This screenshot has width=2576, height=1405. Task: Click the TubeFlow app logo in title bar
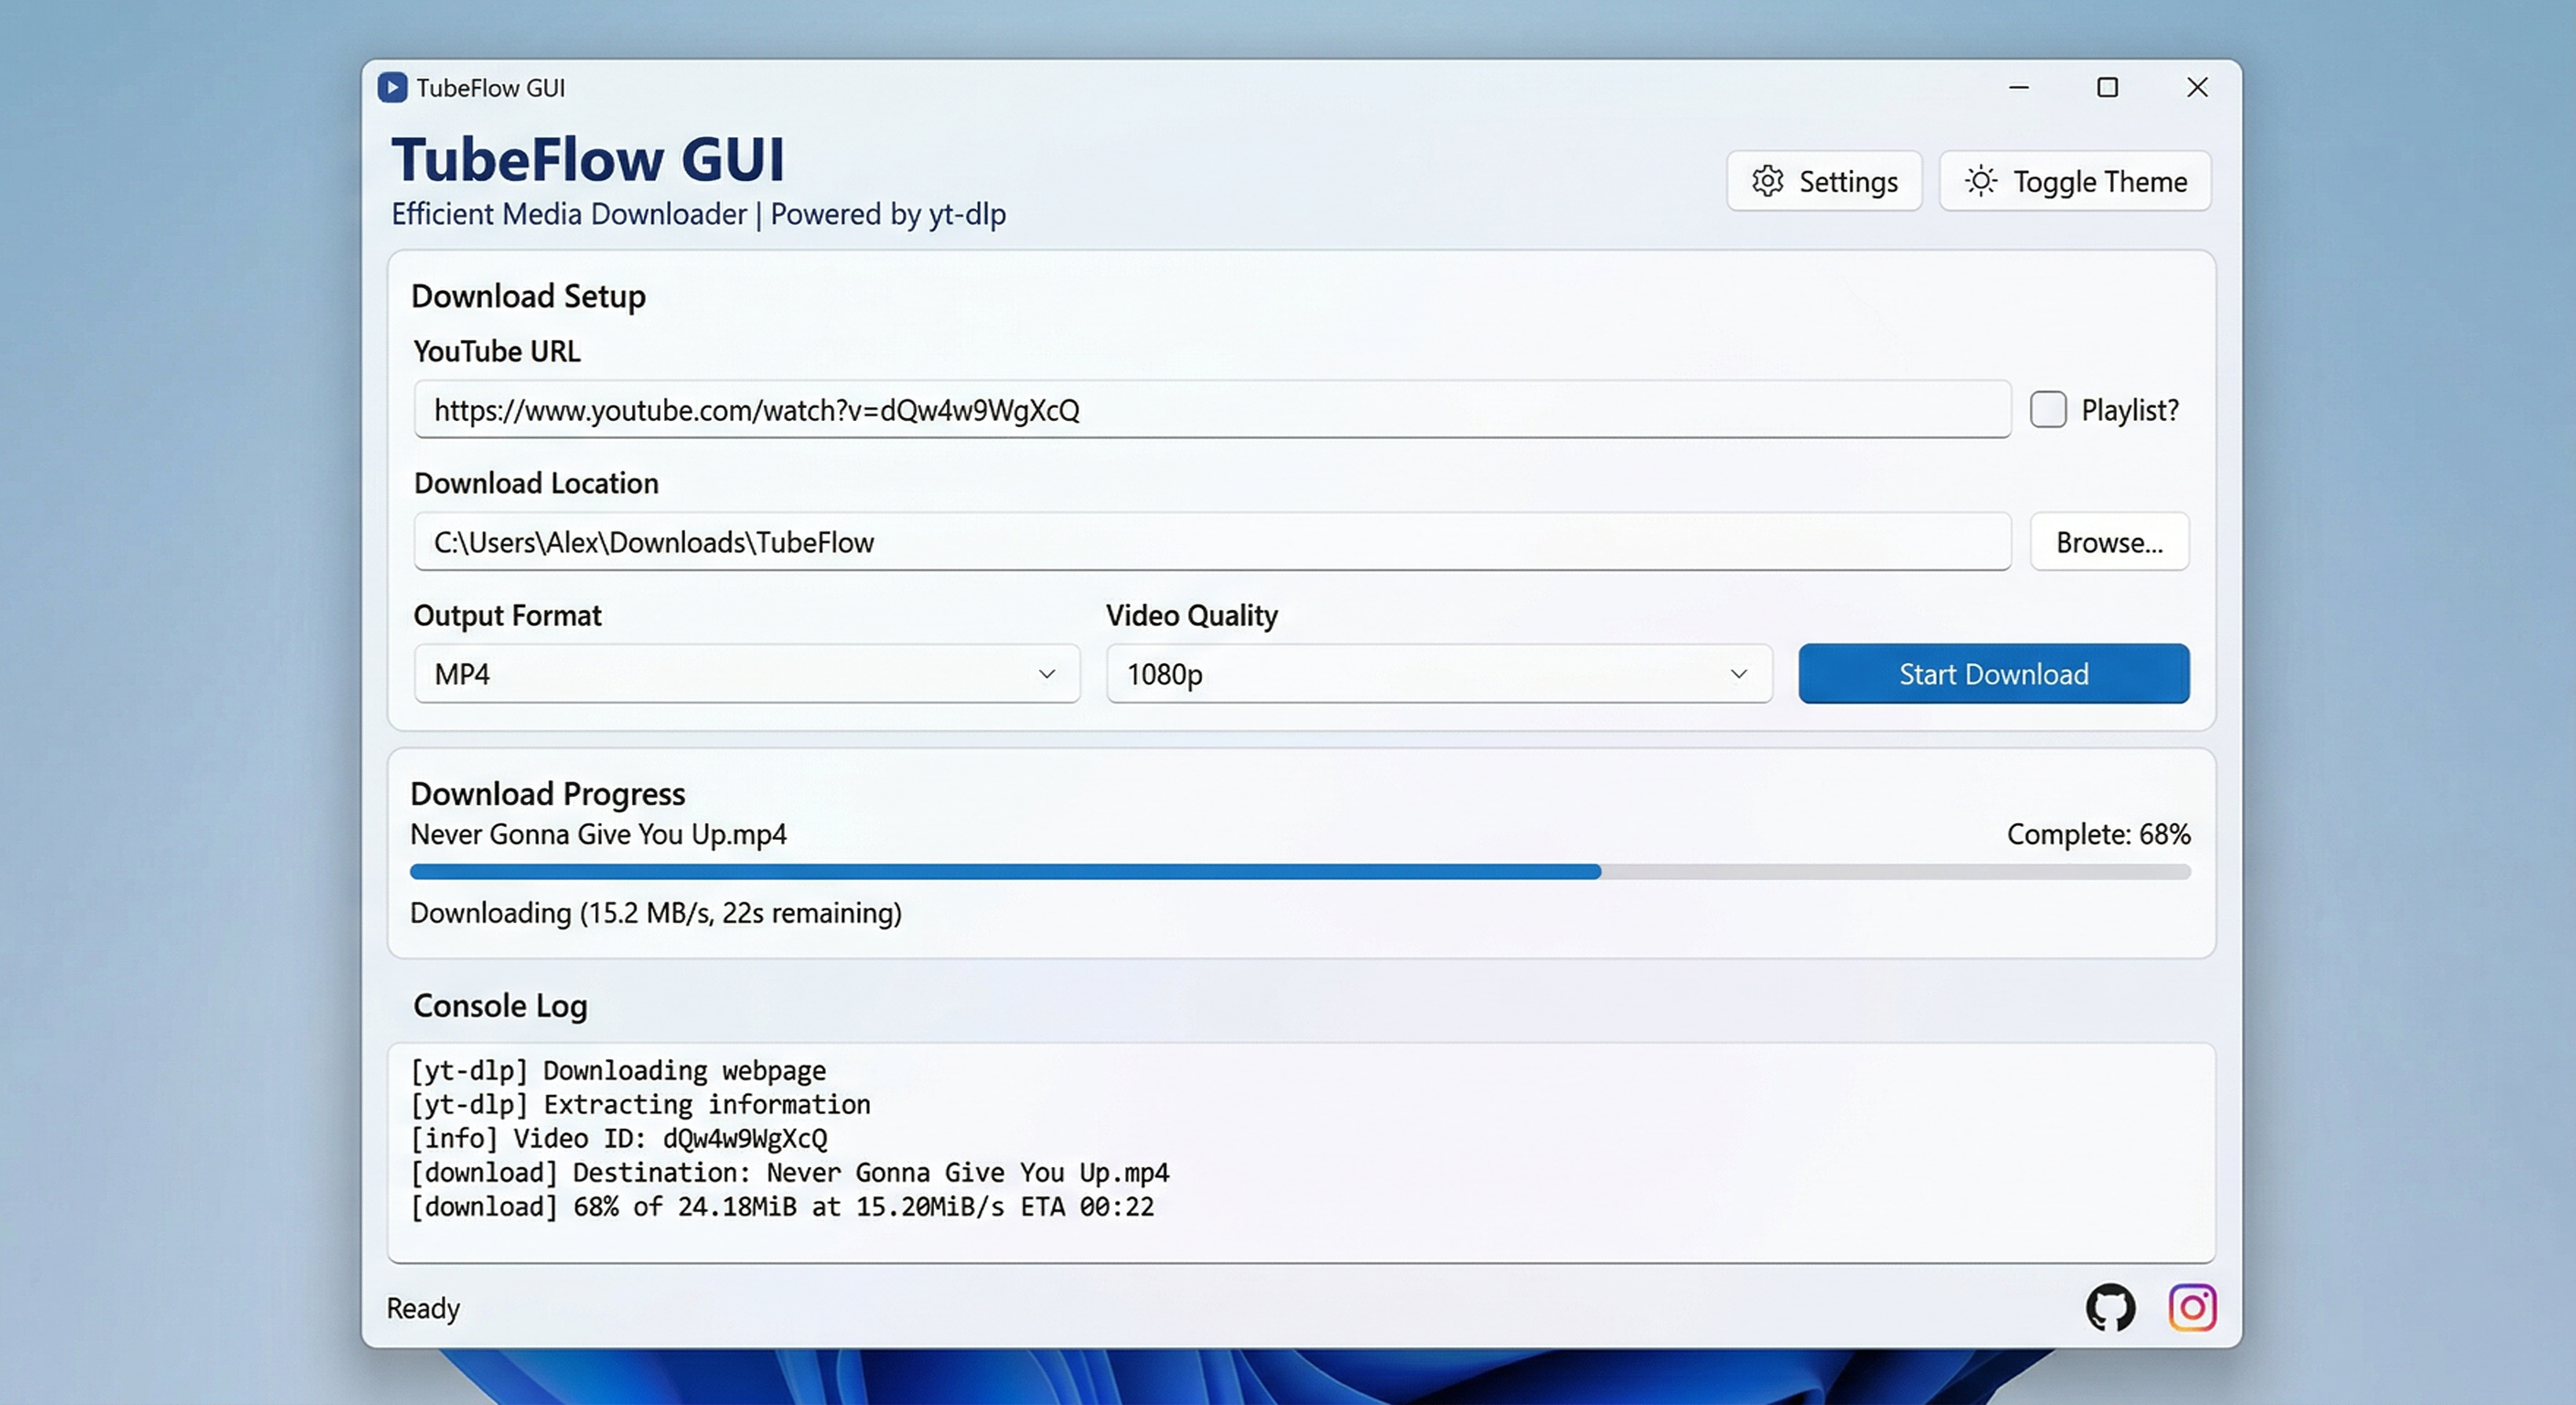[392, 88]
